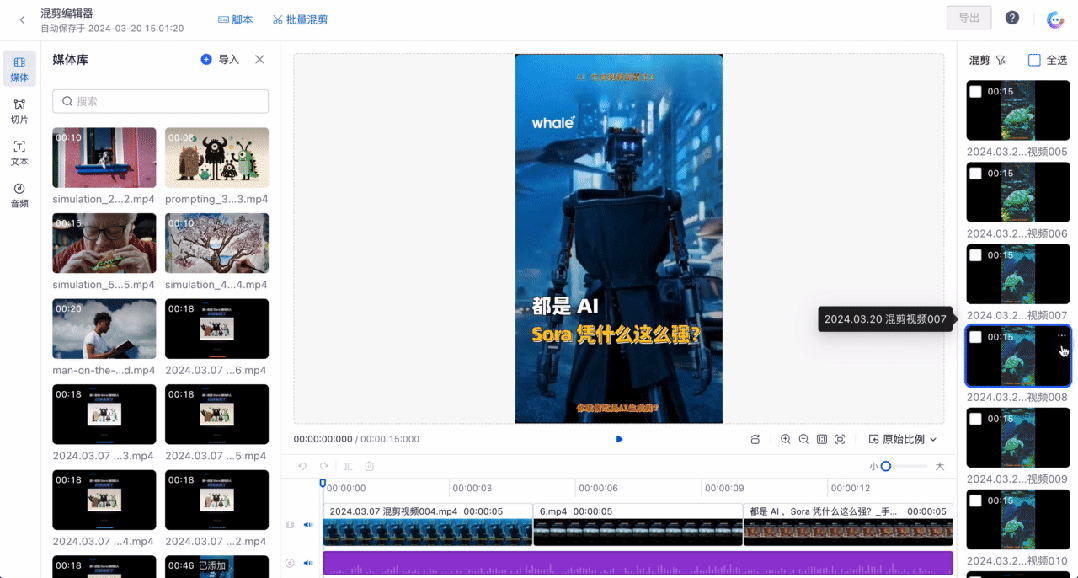Viewport: 1078px width, 578px height.
Task: Close the 媒体库 media library panel
Action: (260, 60)
